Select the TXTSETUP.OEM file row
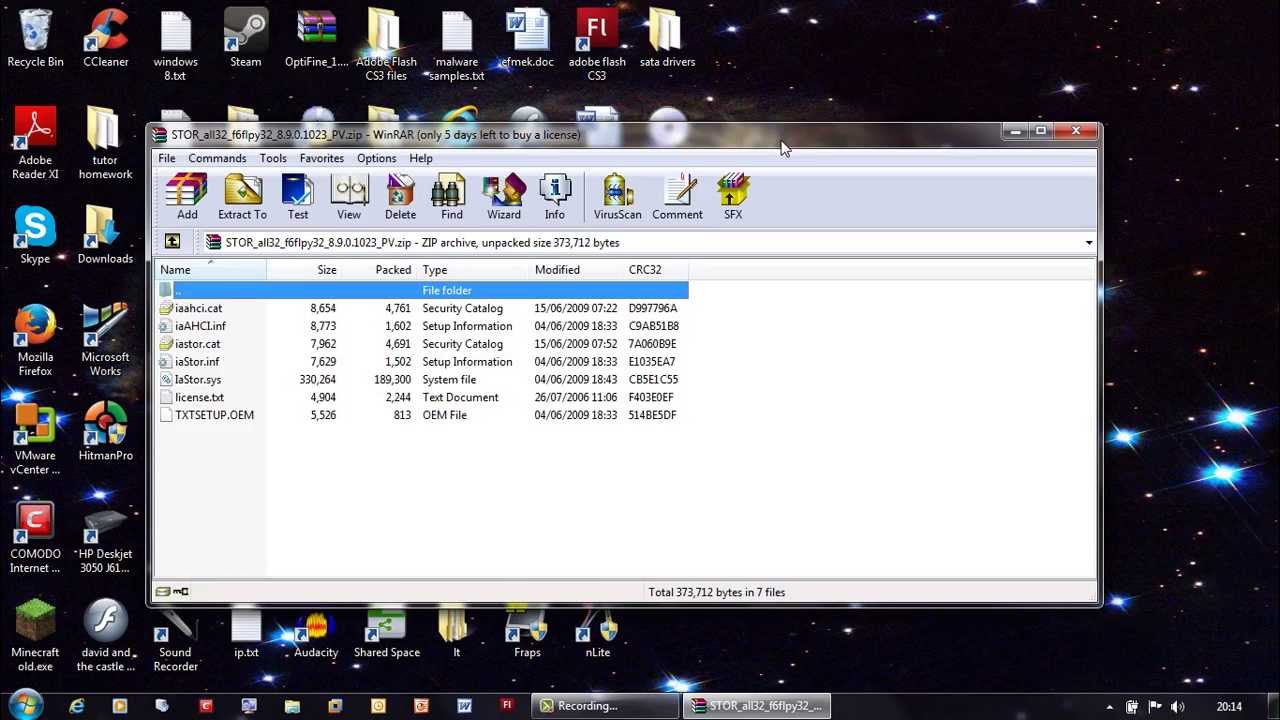The image size is (1280, 720). tap(423, 415)
